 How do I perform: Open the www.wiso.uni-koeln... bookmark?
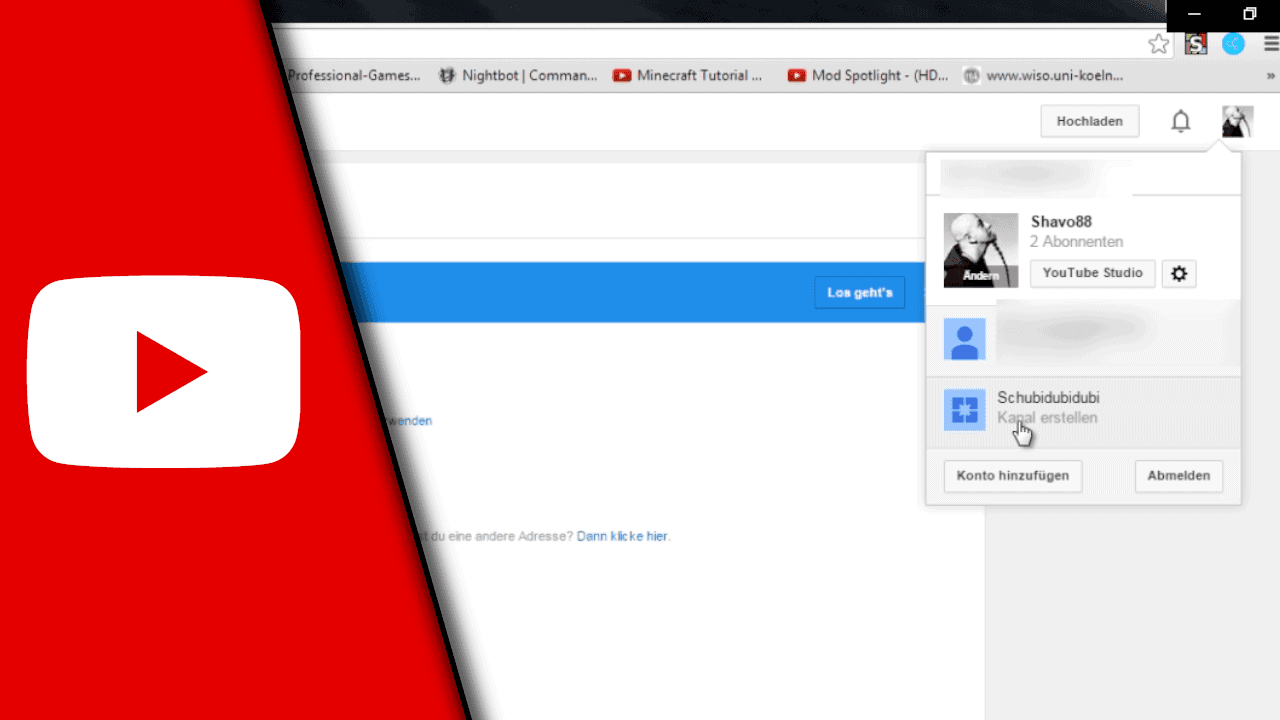[x=1043, y=75]
